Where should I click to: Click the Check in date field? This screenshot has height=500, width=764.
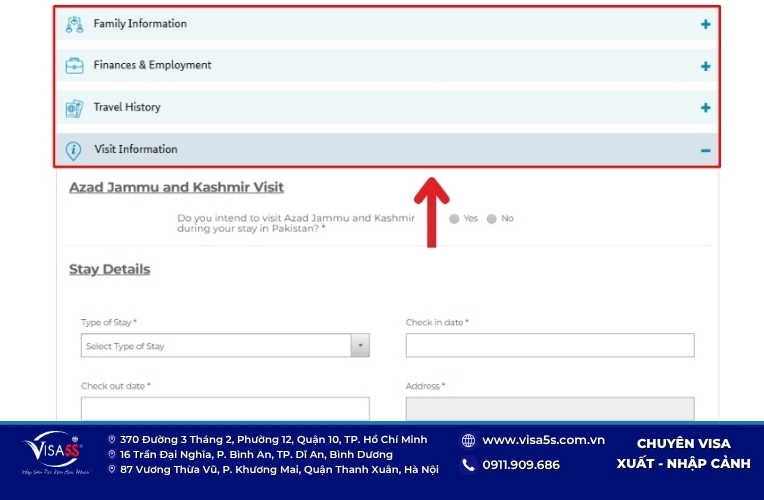click(x=550, y=346)
